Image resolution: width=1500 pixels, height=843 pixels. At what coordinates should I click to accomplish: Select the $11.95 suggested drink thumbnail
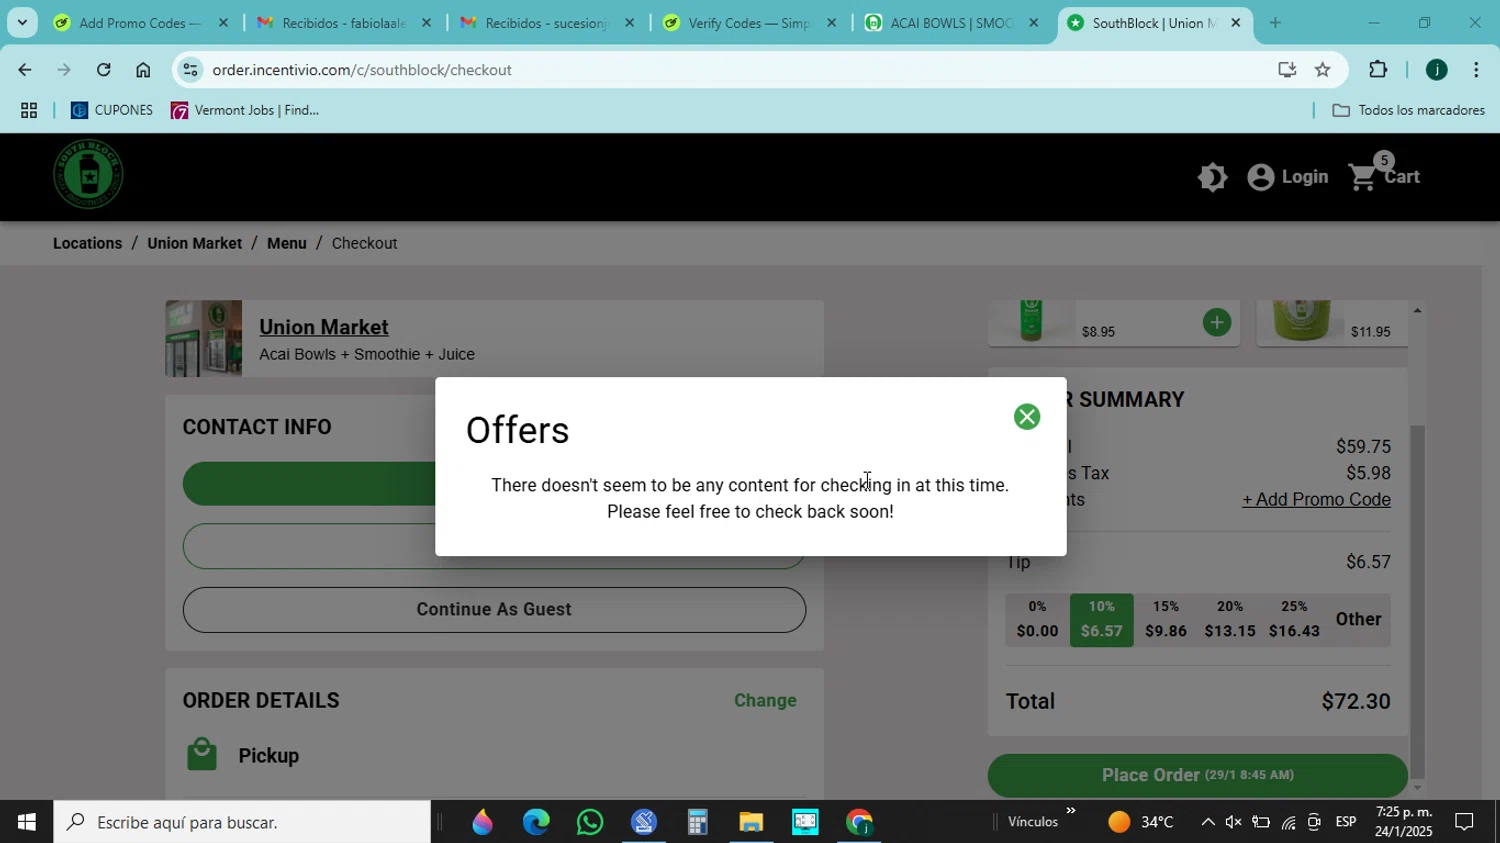1300,320
